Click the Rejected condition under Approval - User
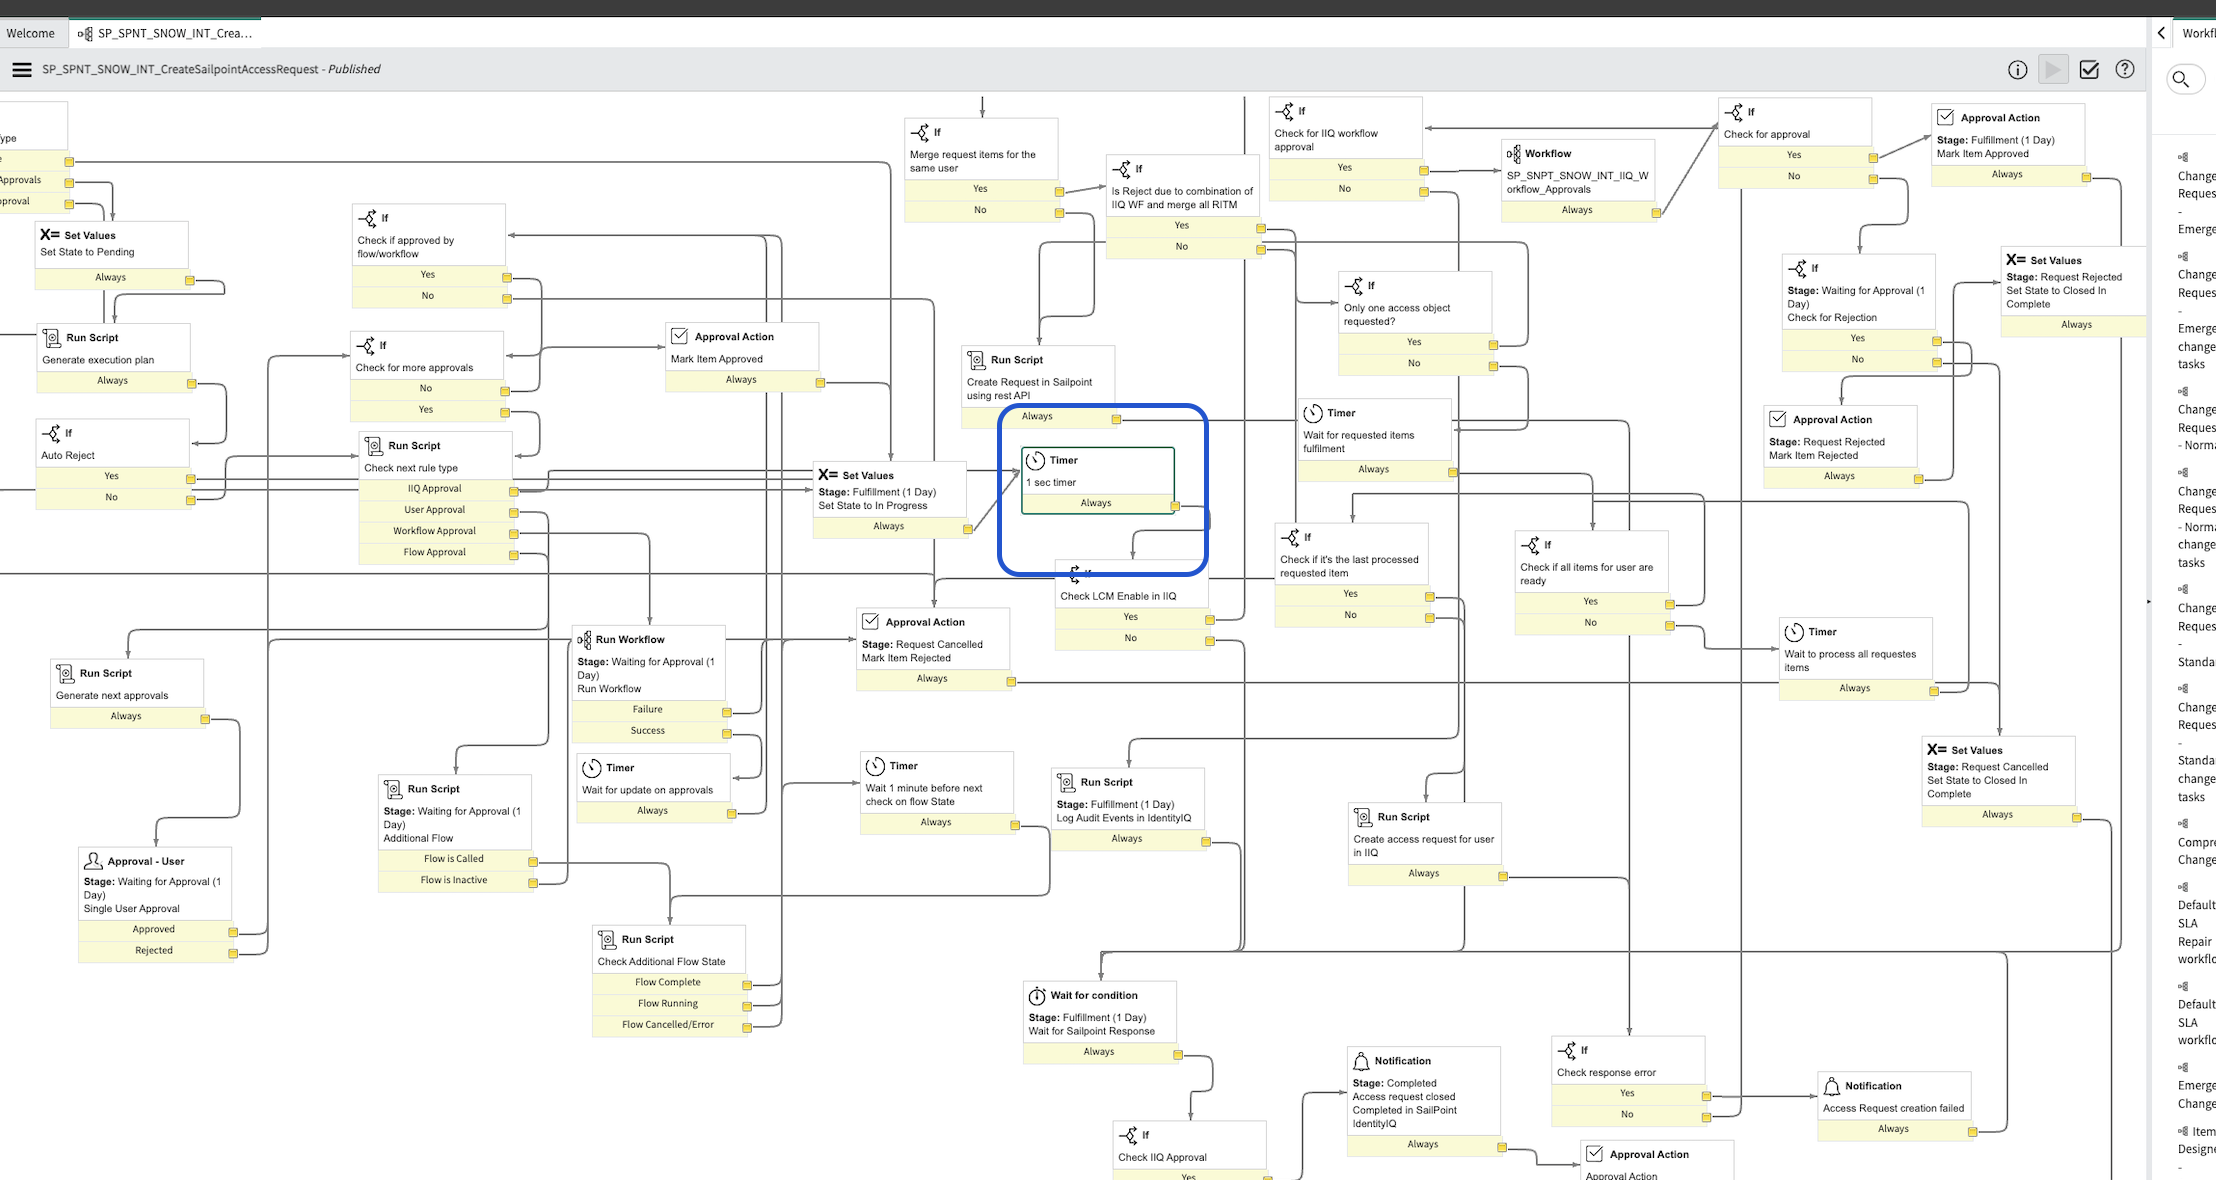This screenshot has width=2216, height=1180. [154, 950]
